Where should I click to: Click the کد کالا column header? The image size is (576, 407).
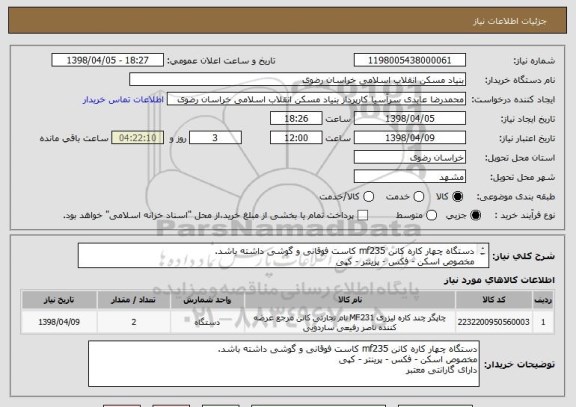coord(494,300)
